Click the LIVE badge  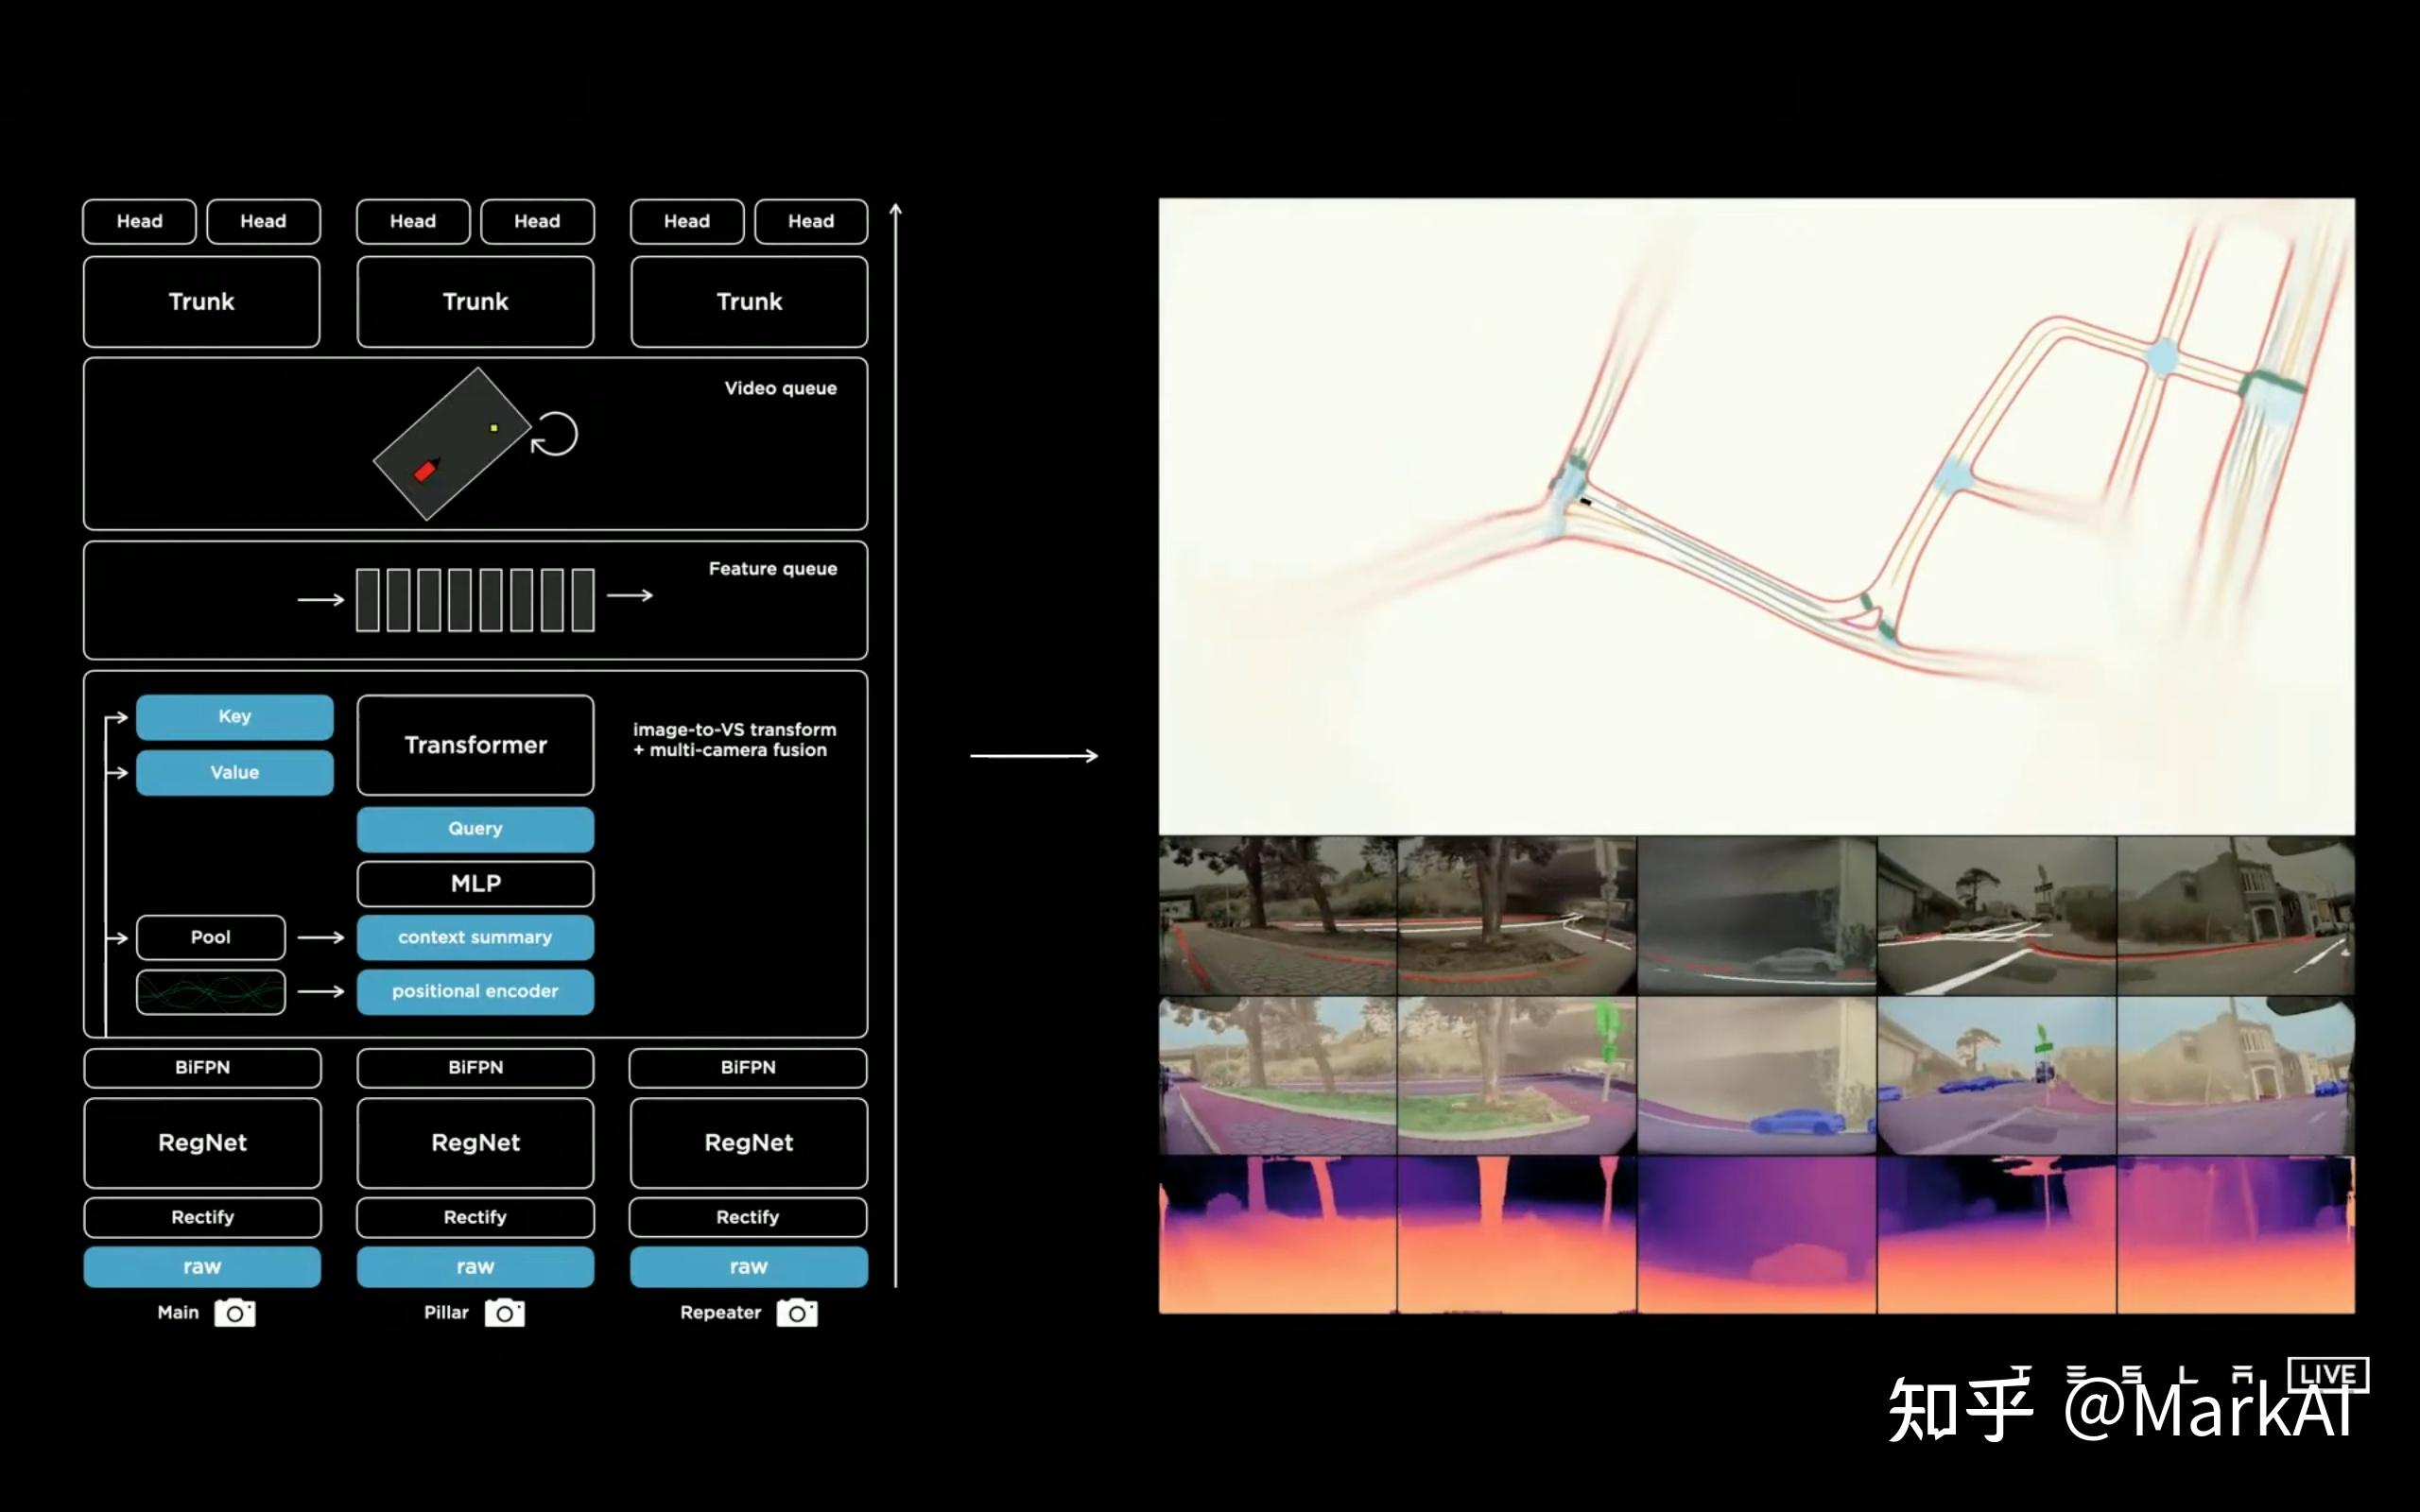point(2328,1374)
